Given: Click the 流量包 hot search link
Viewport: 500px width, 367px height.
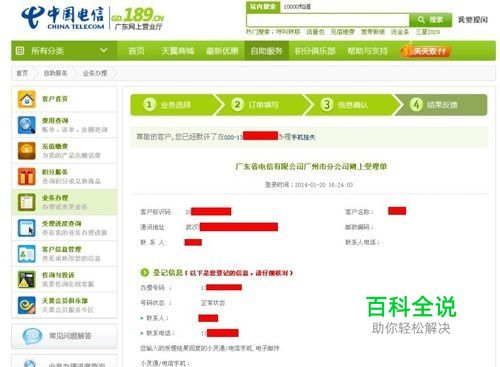Looking at the screenshot, I should click(x=315, y=32).
